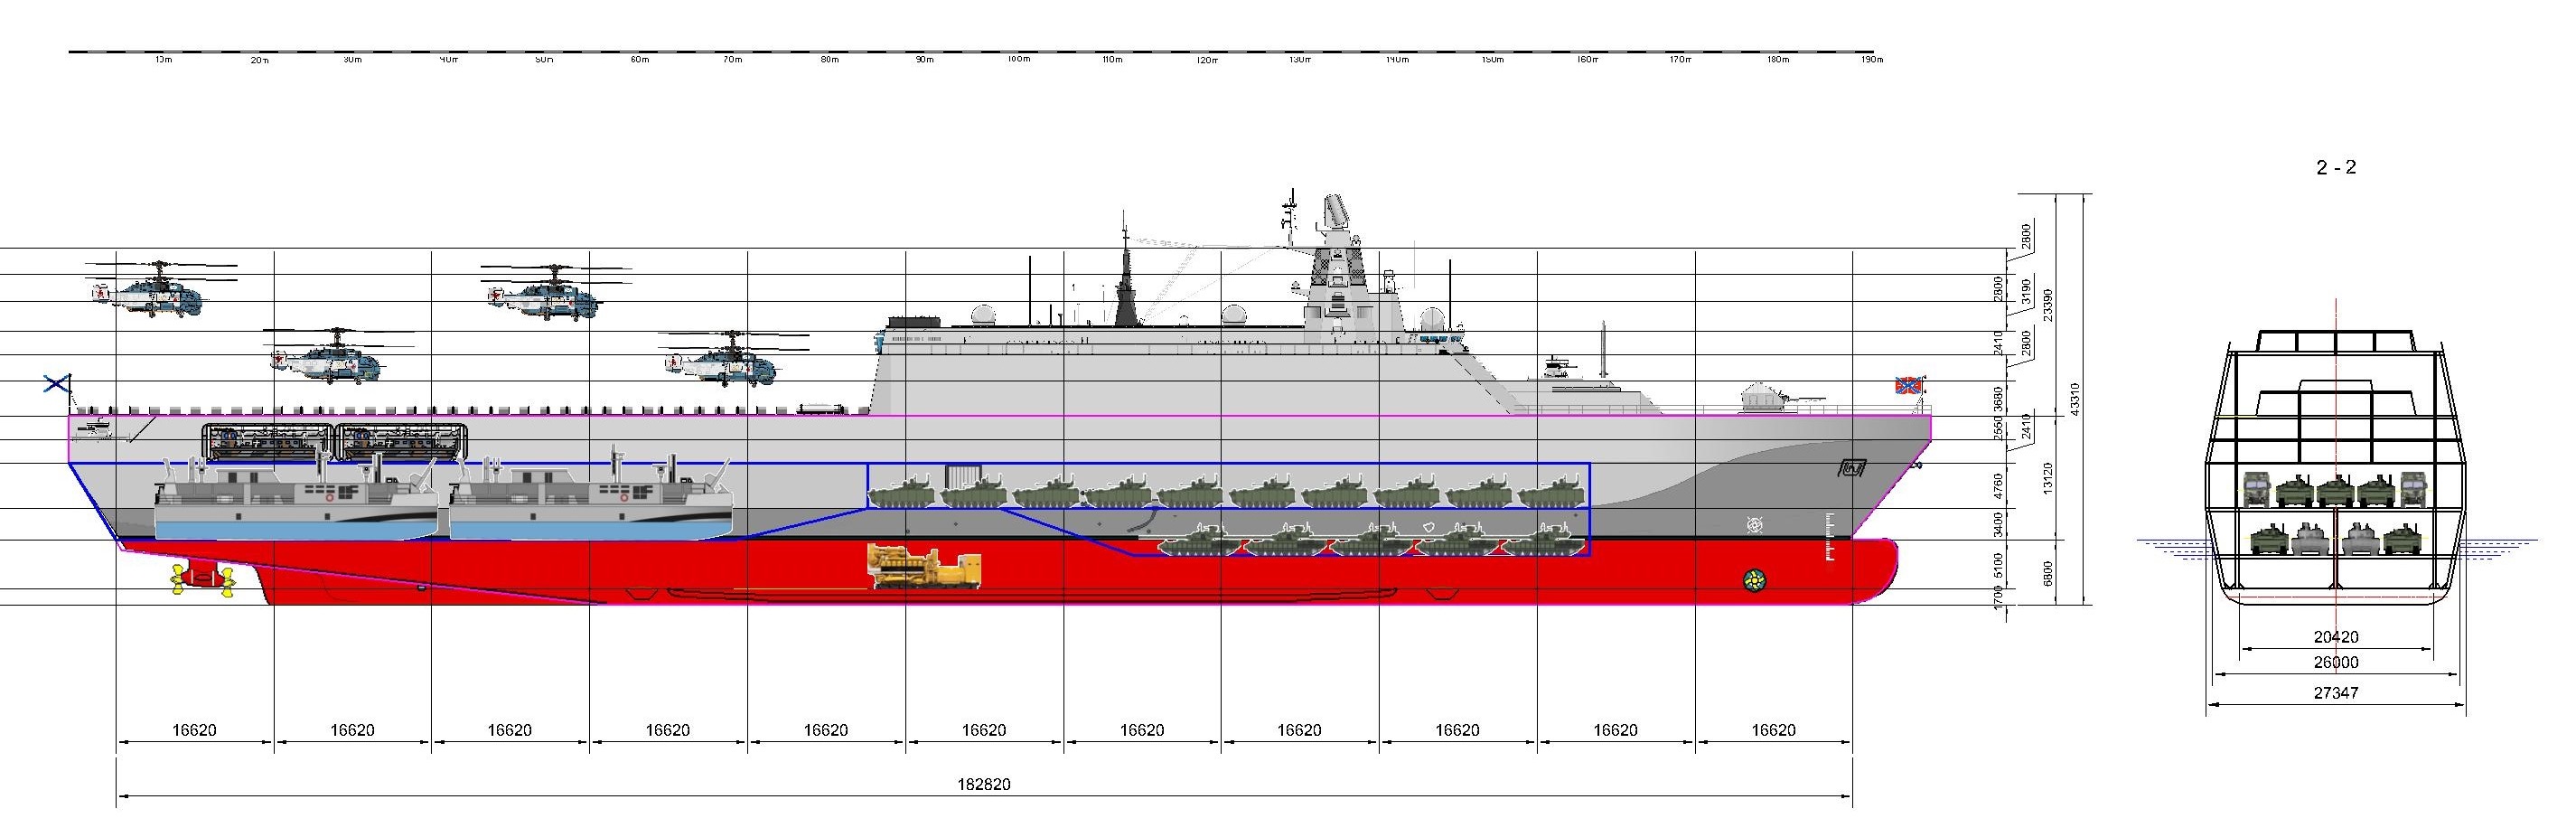Viewport: 2576px width, 837px height.
Task: Click the 190m mark on the scale bar
Action: click(1872, 59)
